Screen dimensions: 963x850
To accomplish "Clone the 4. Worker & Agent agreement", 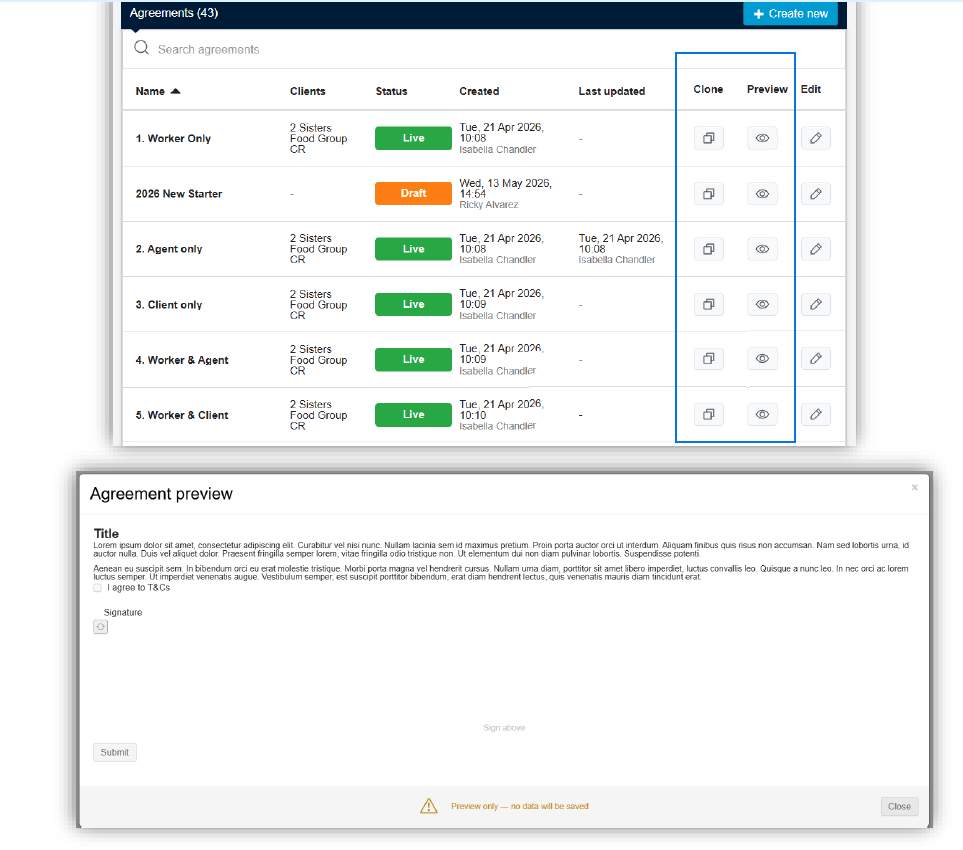I will (709, 358).
